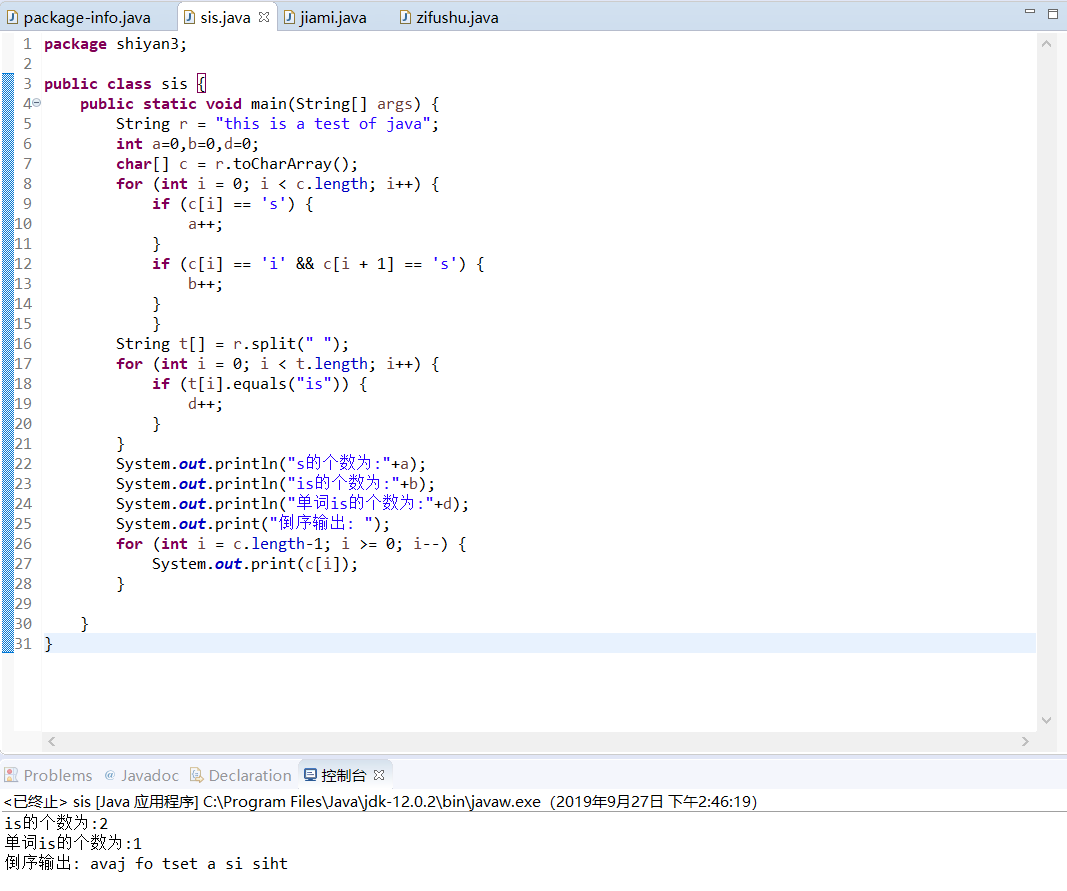Switch to the package-info.java tab
1067x891 pixels.
click(x=79, y=18)
